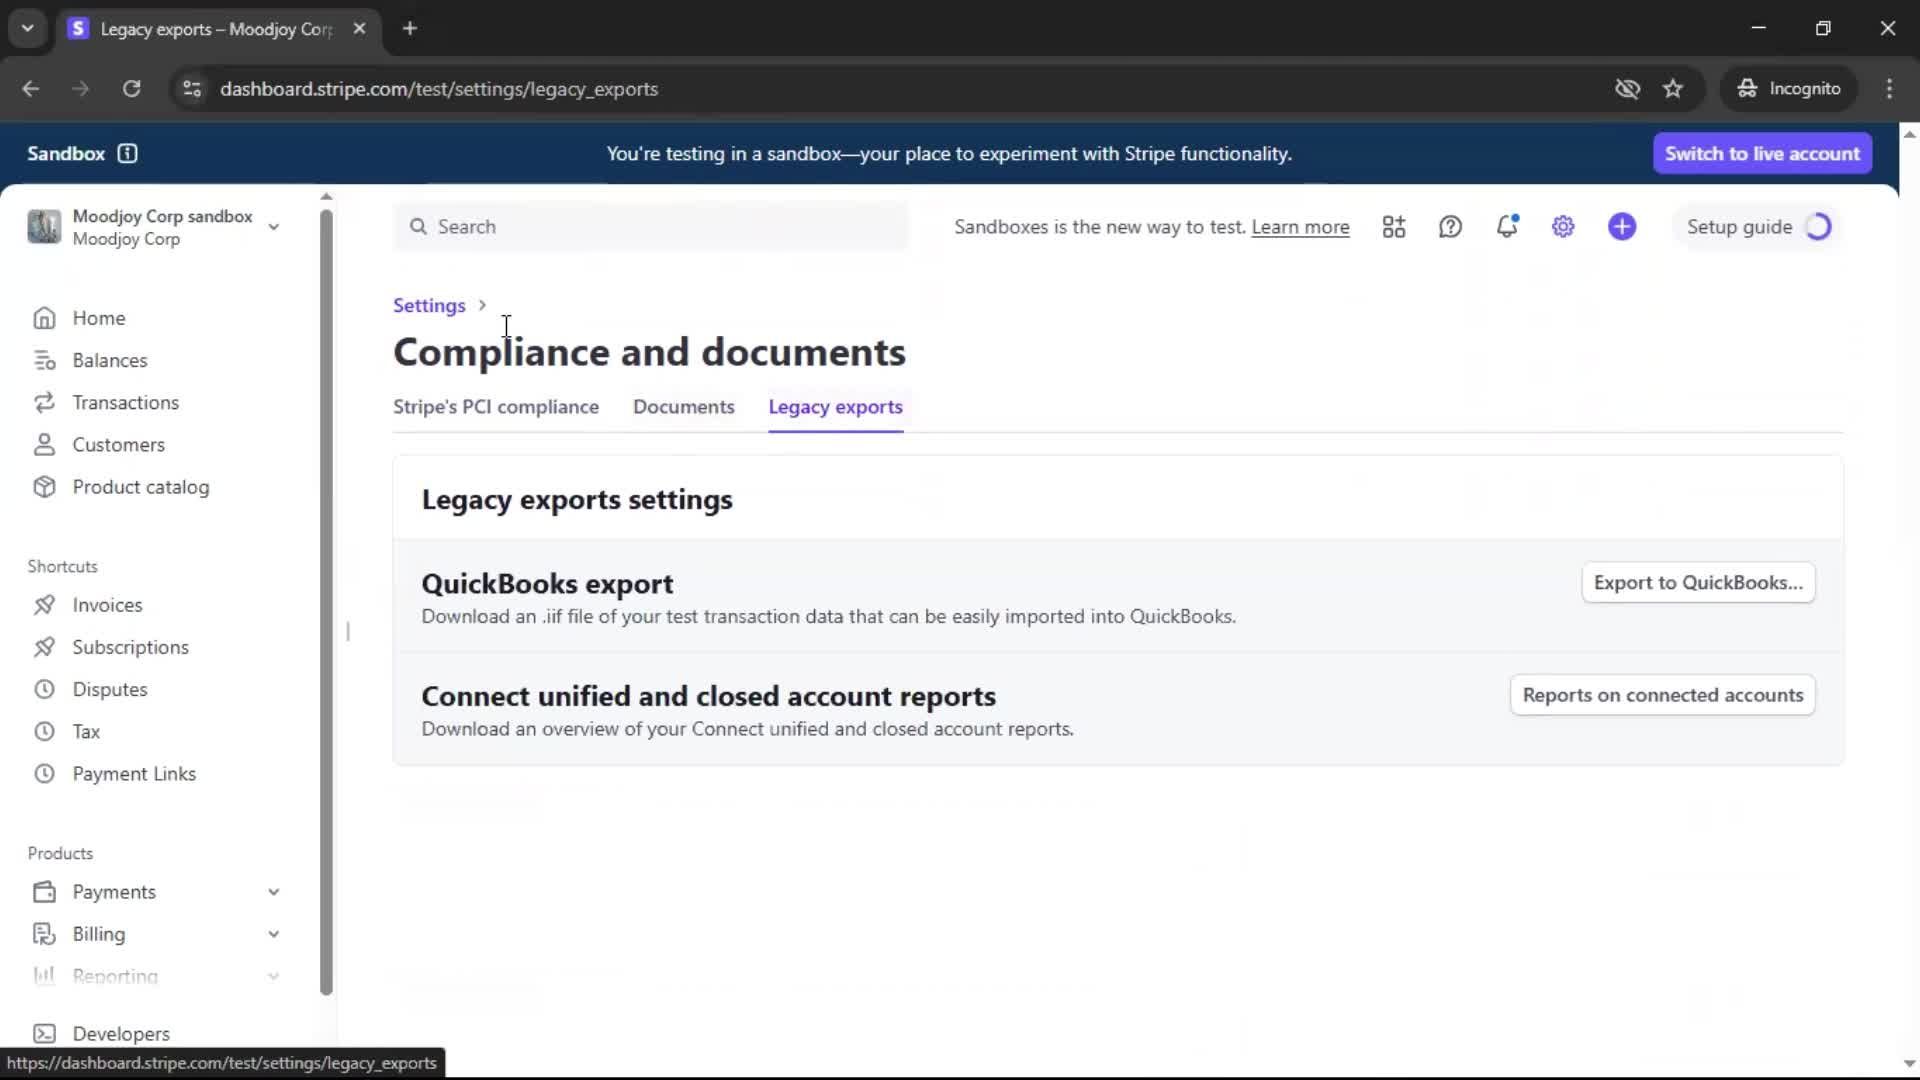1920x1080 pixels.
Task: Click the Sandbox info icon
Action: click(x=128, y=153)
